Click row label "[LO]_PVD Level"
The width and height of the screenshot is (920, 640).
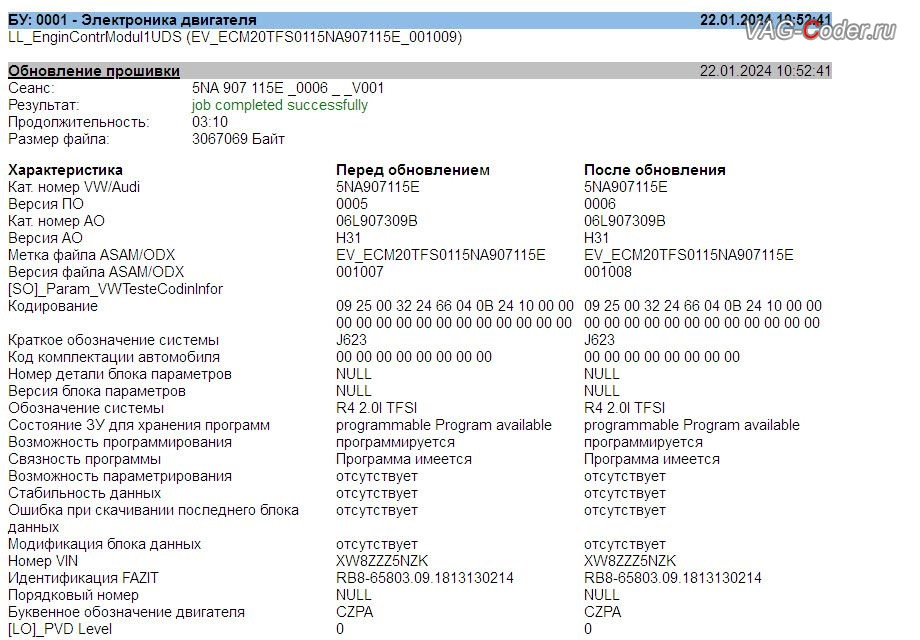(x=60, y=629)
